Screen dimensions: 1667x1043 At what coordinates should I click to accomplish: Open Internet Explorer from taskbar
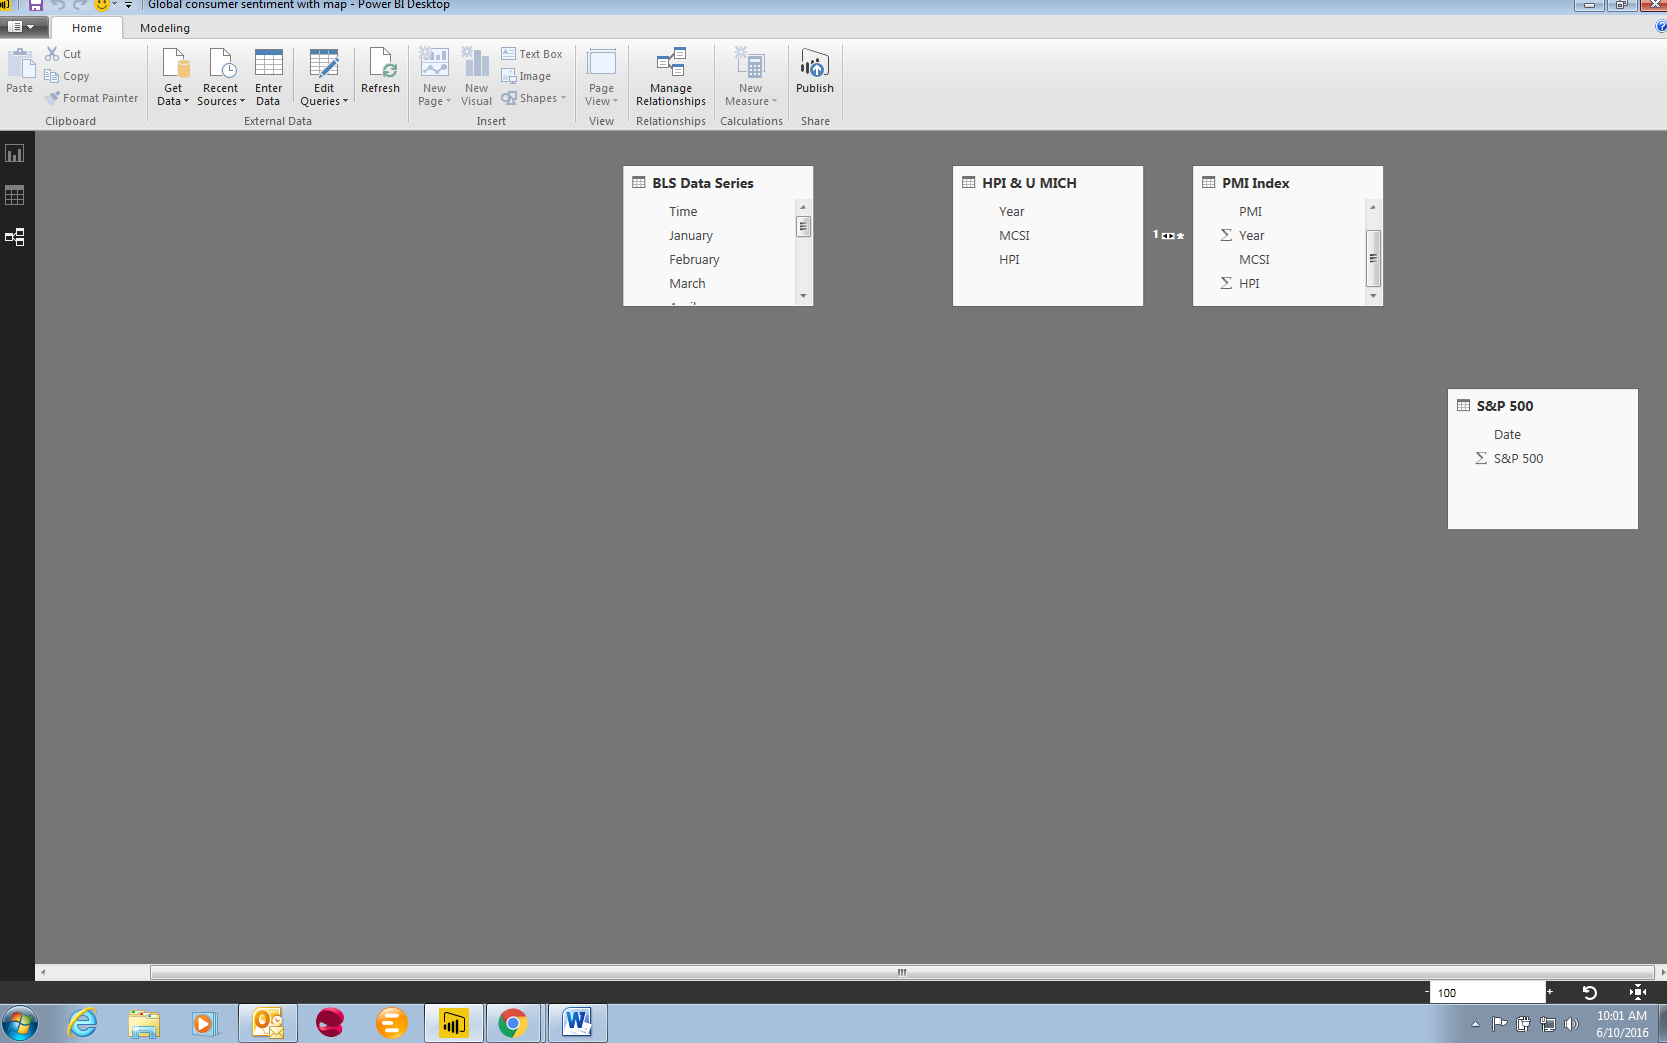click(x=82, y=1023)
